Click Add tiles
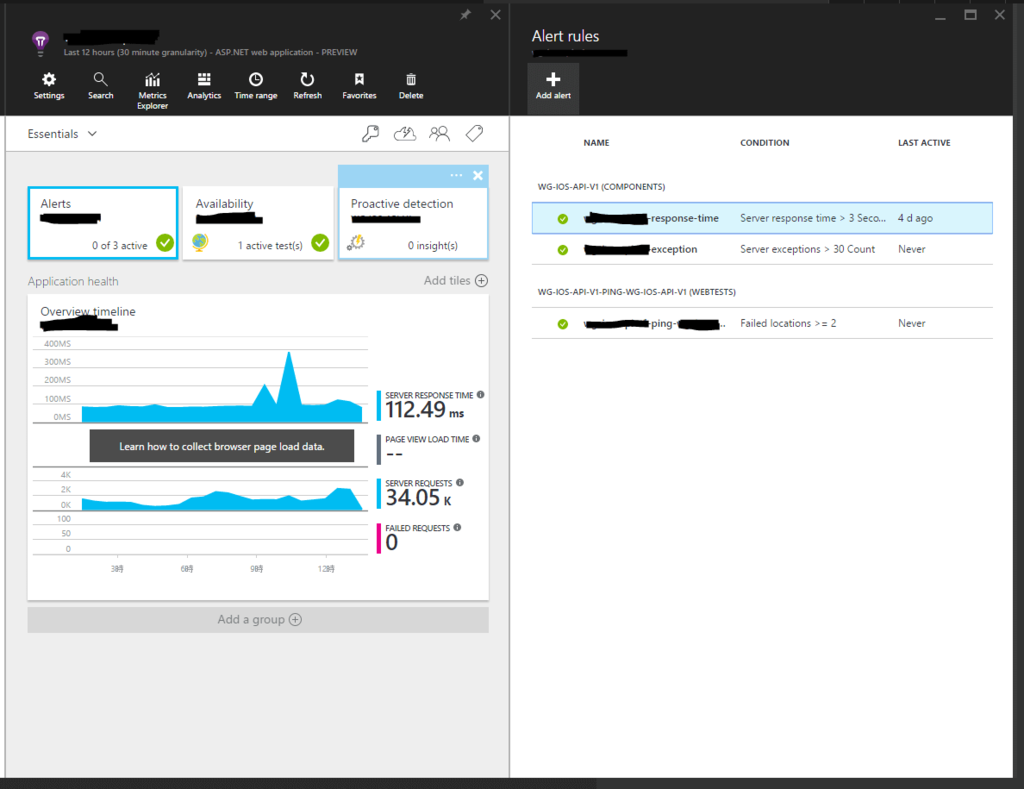 tap(456, 280)
